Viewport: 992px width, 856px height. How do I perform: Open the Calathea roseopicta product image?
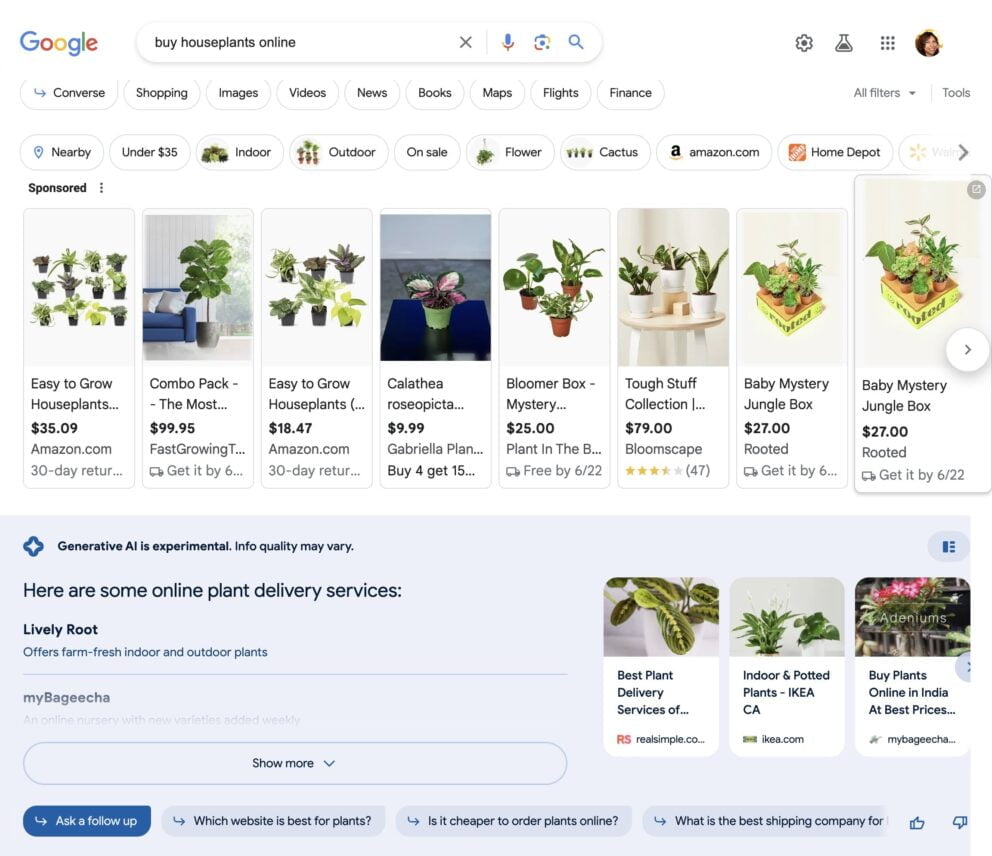(x=435, y=287)
